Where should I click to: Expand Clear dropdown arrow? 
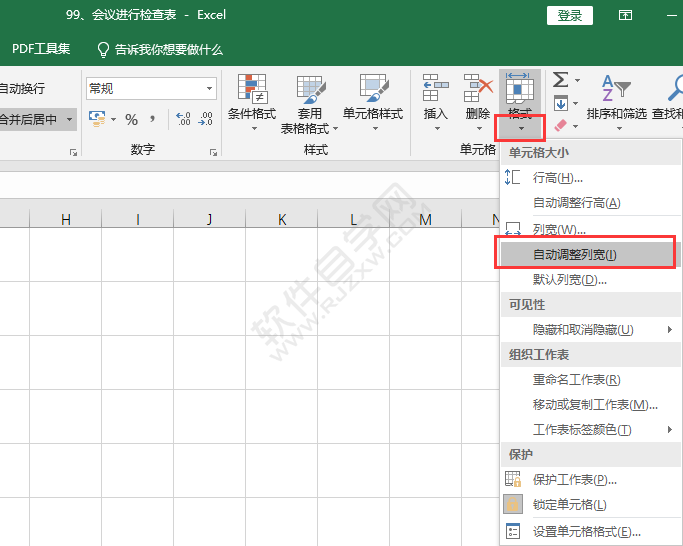575,126
